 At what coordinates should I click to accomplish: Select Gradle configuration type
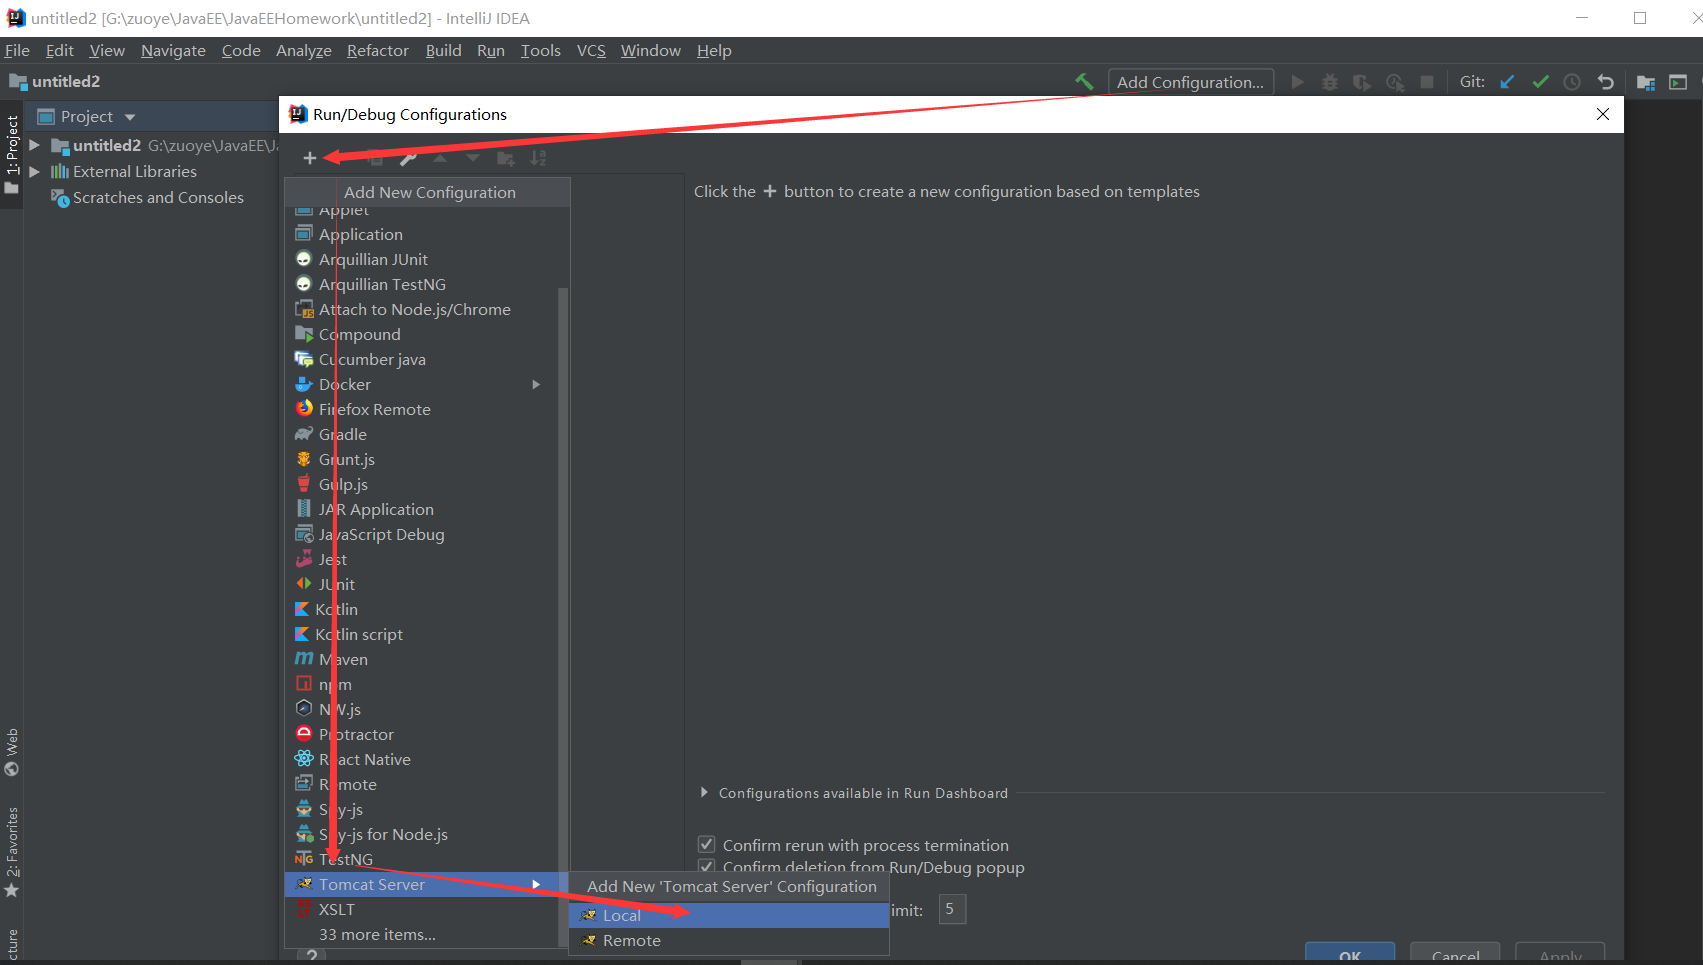(x=427, y=434)
